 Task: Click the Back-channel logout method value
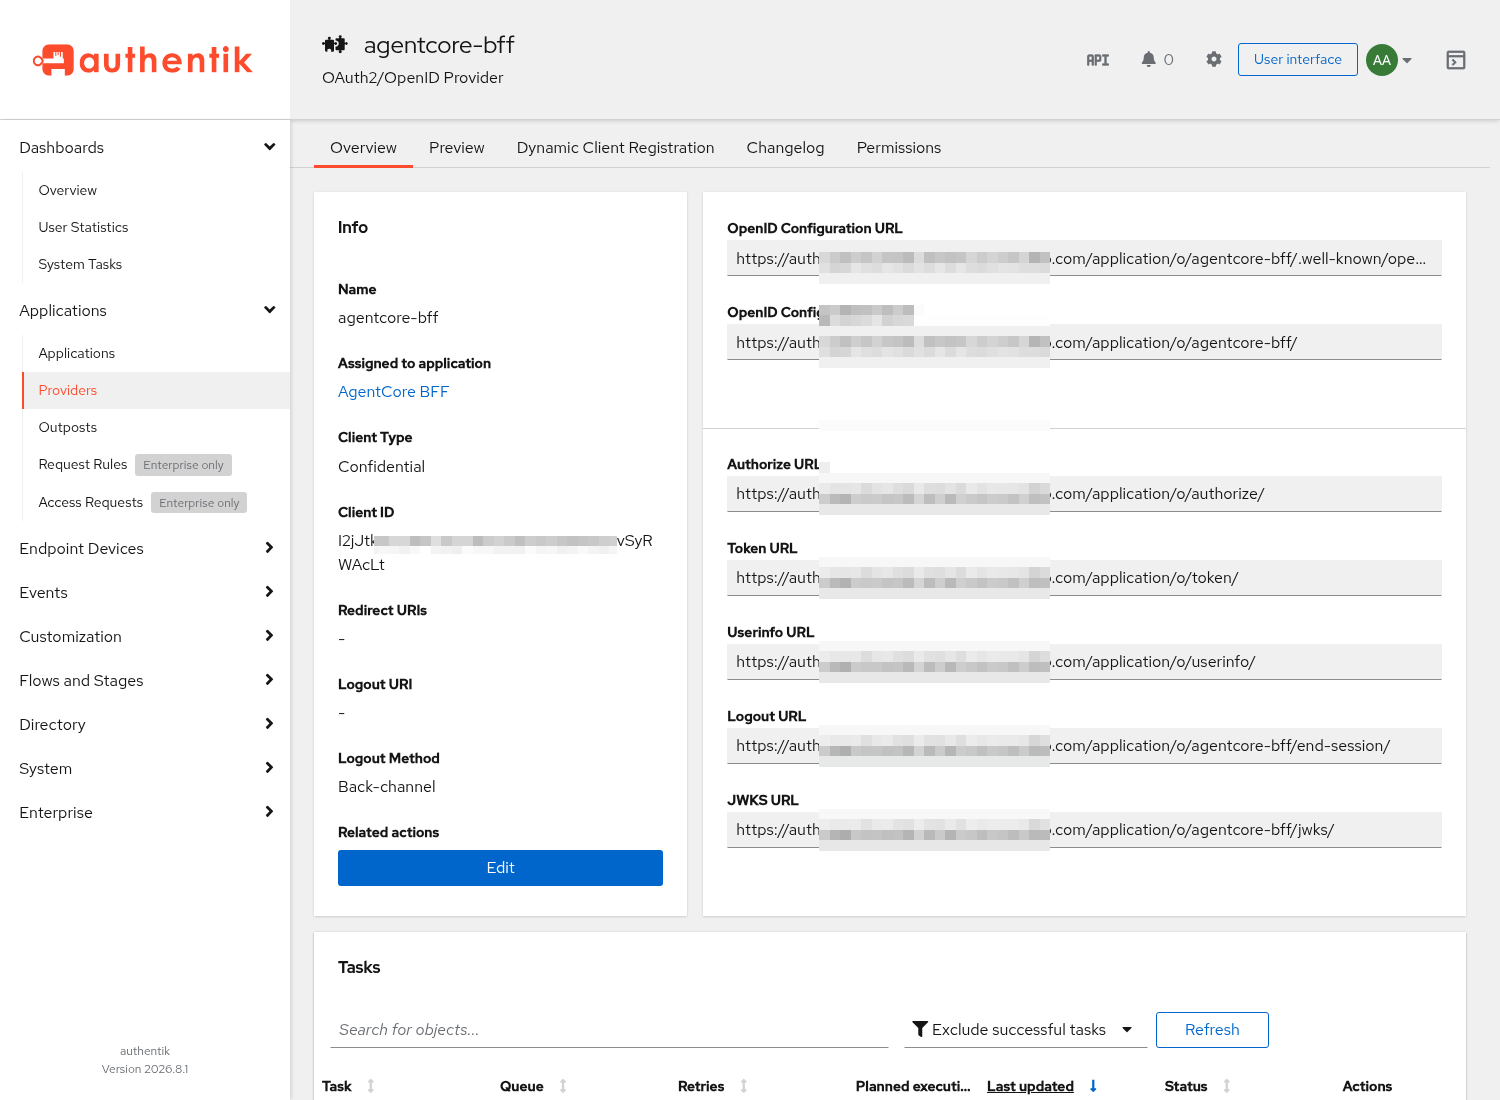pyautogui.click(x=386, y=787)
